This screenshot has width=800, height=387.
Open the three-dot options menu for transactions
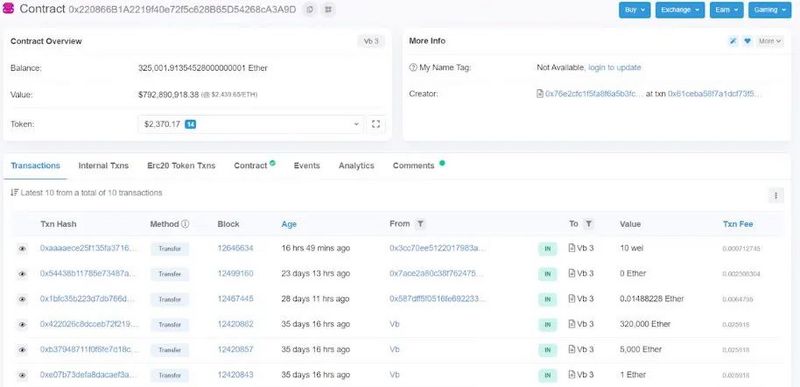point(776,195)
